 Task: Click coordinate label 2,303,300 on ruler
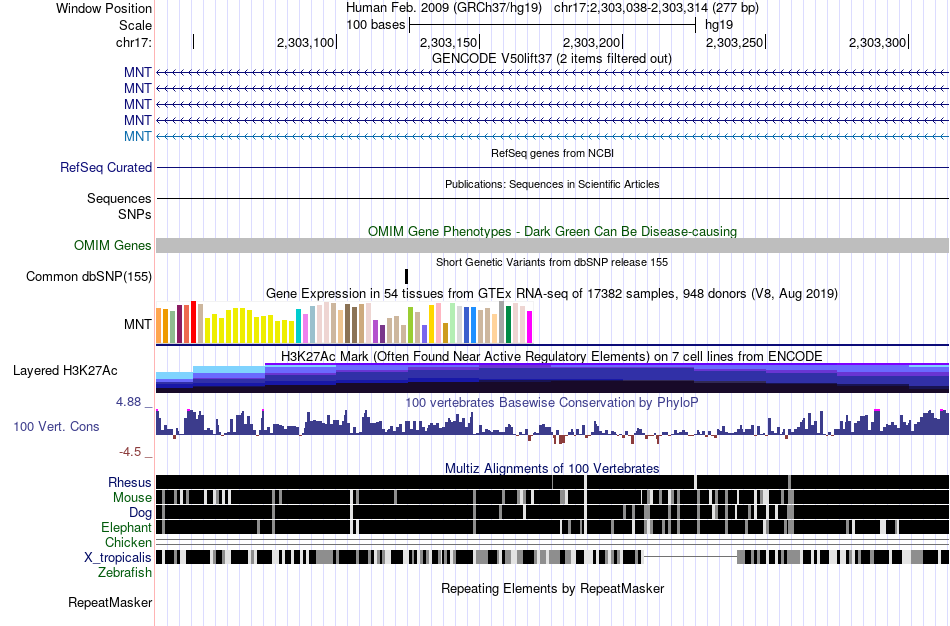pos(877,42)
